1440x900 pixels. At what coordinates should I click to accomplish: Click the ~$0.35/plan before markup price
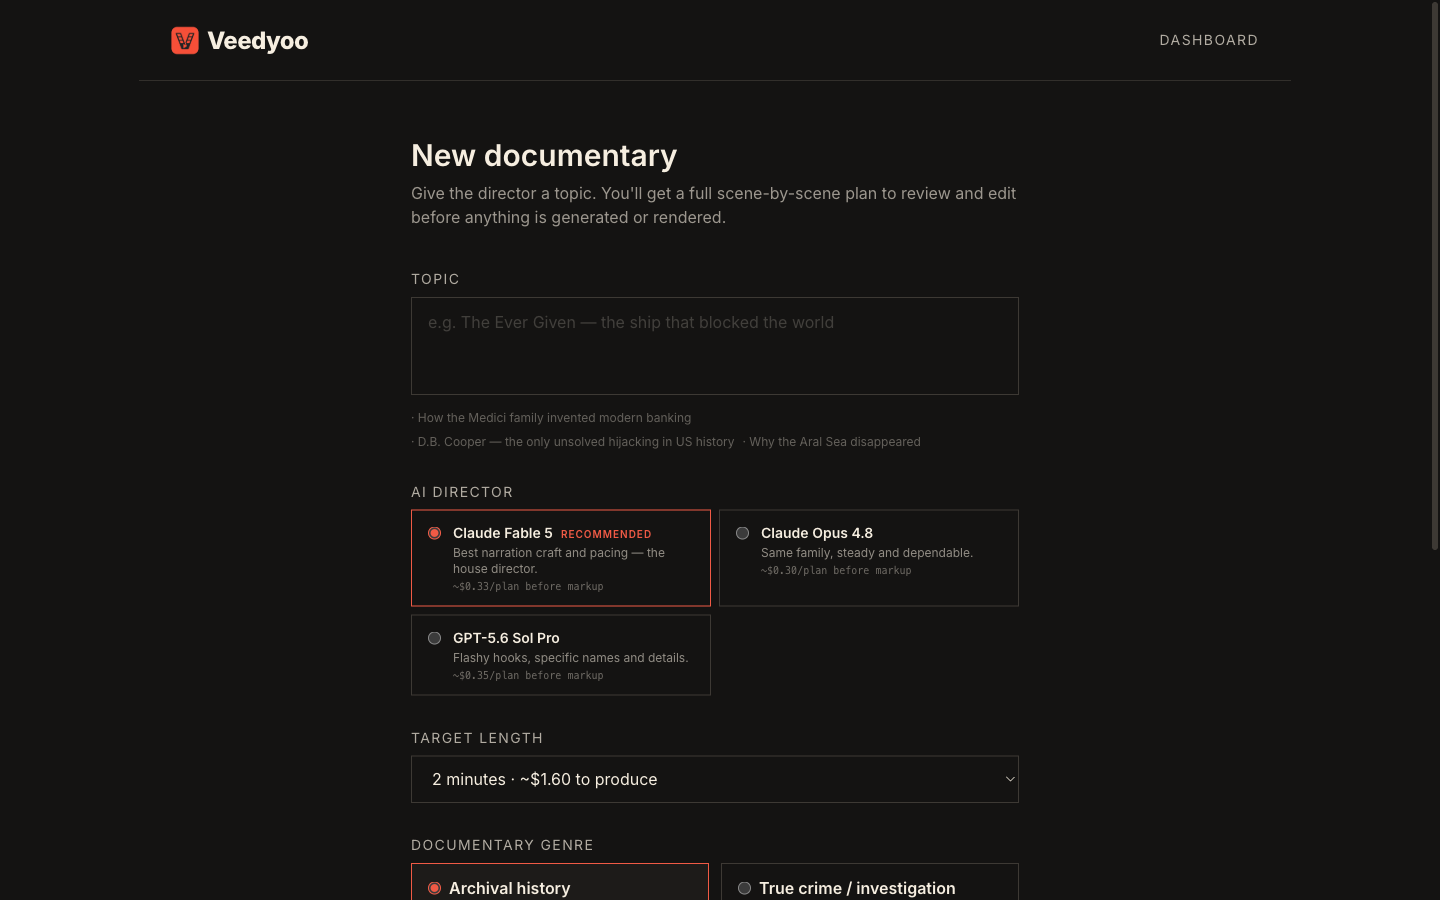[528, 676]
